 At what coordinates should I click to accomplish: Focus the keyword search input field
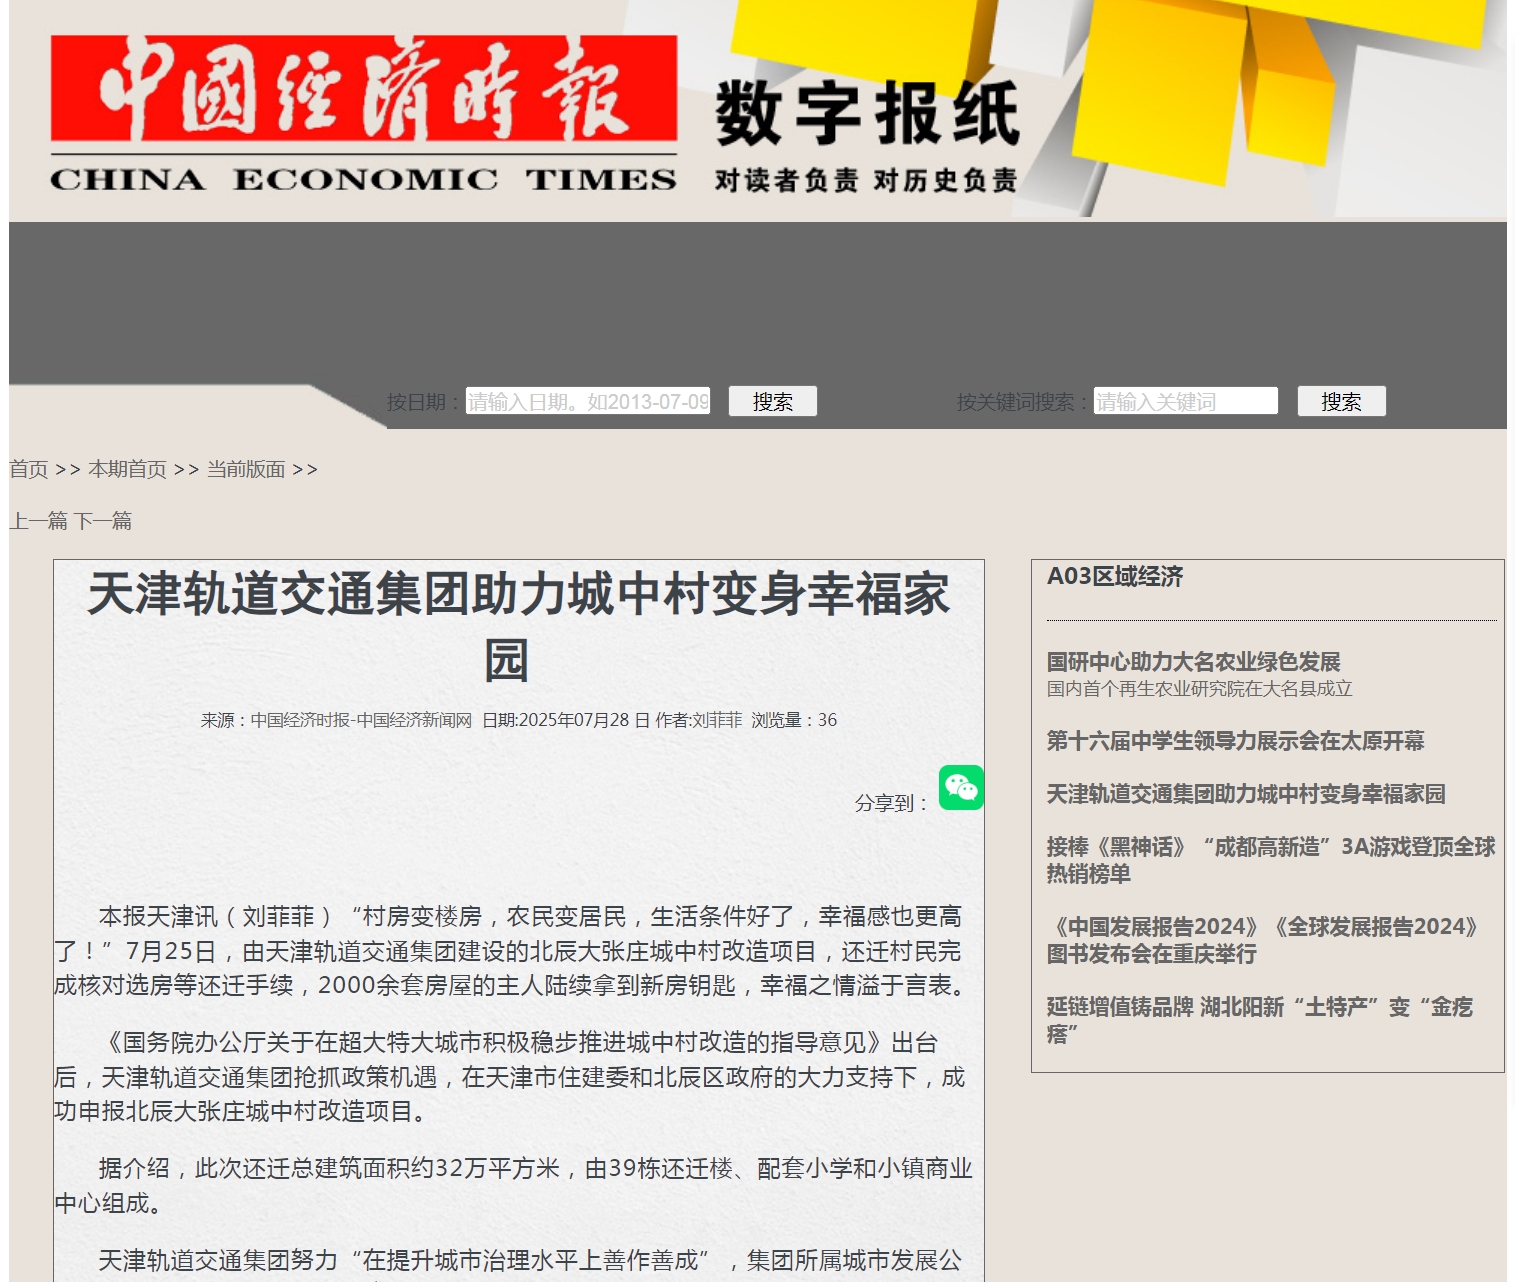pyautogui.click(x=1186, y=401)
